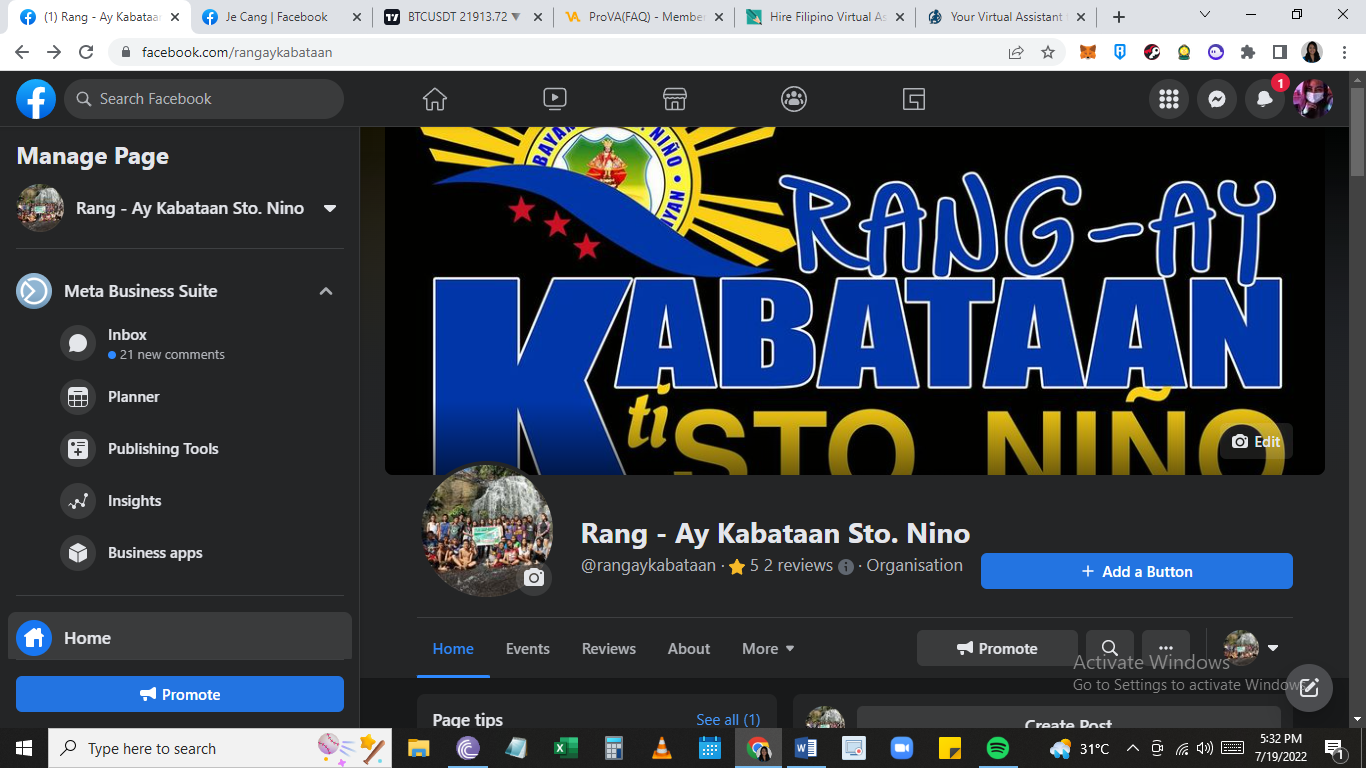Select Home in the Manage Page sidebar
1366x768 pixels.
pyautogui.click(x=180, y=637)
